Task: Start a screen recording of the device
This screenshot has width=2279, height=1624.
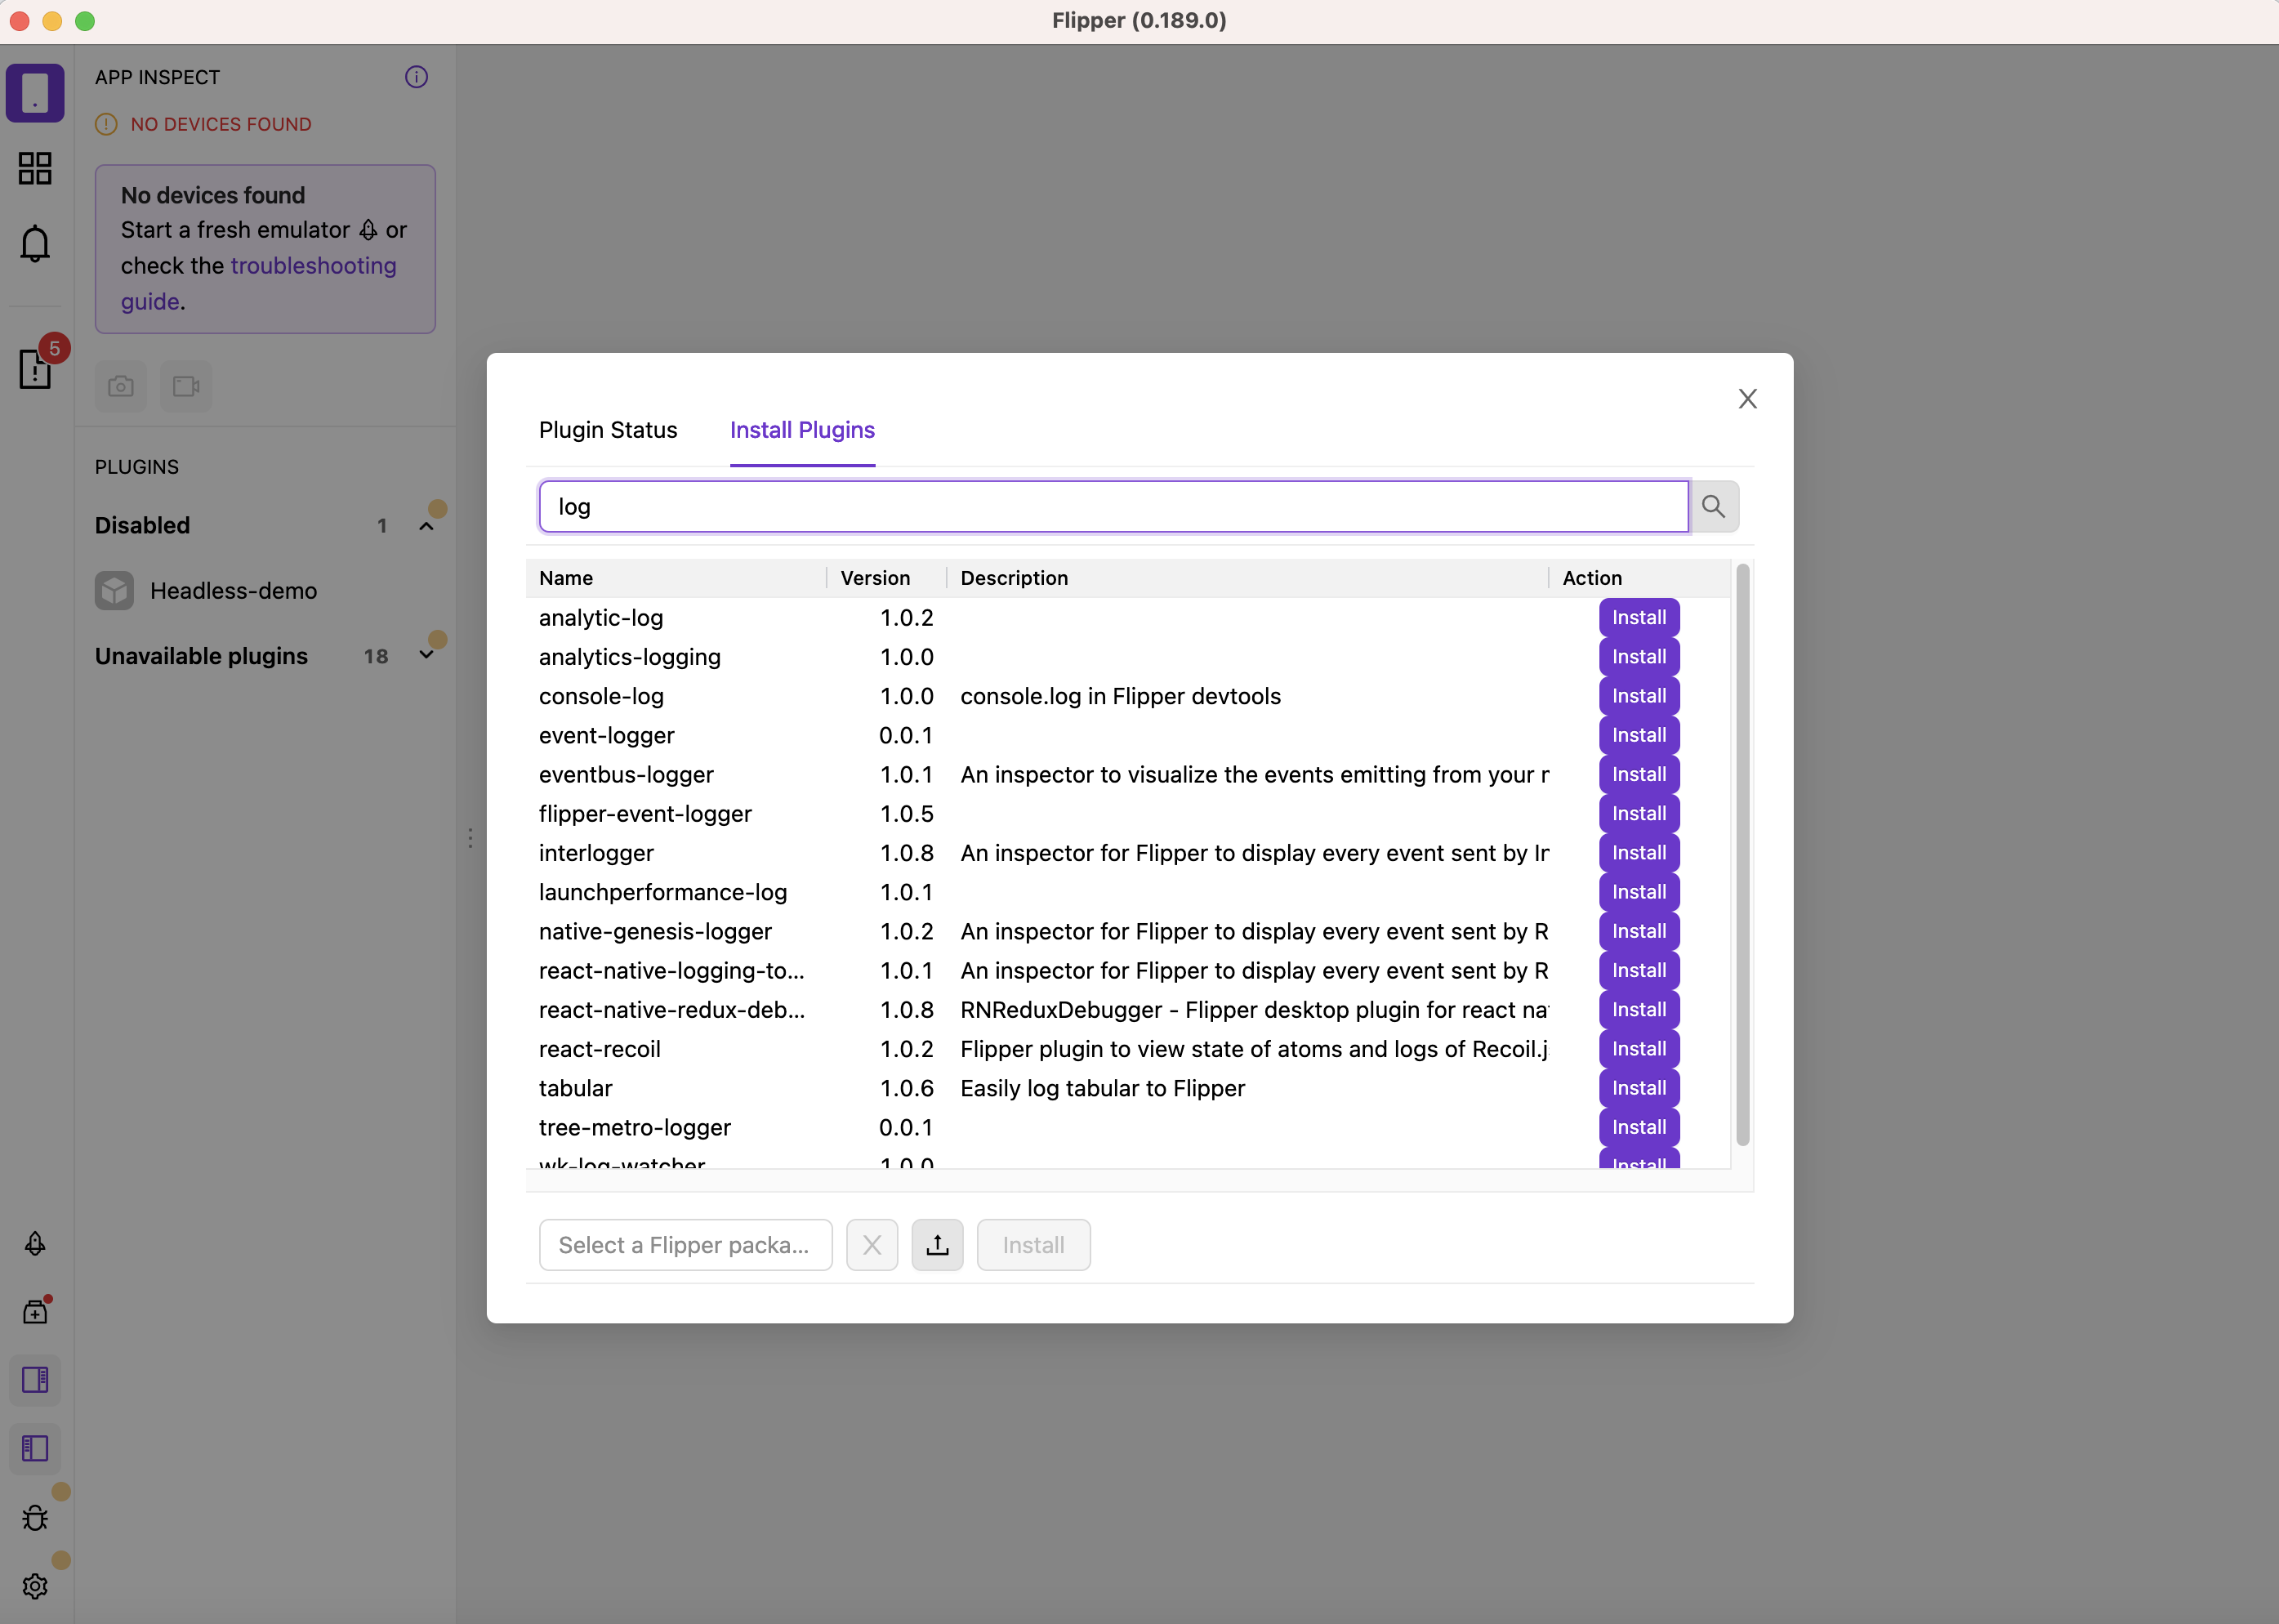Action: (186, 386)
